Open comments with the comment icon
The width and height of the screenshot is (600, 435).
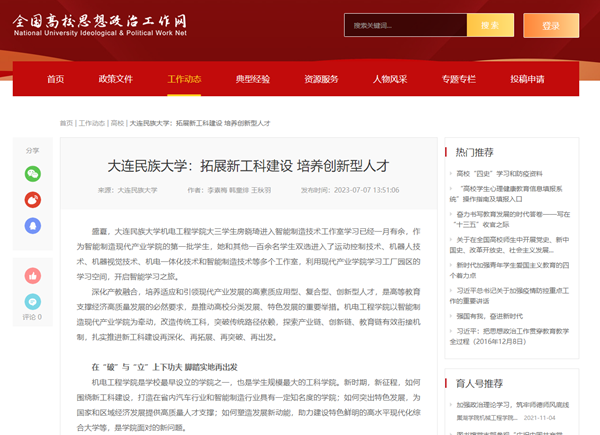tap(33, 300)
